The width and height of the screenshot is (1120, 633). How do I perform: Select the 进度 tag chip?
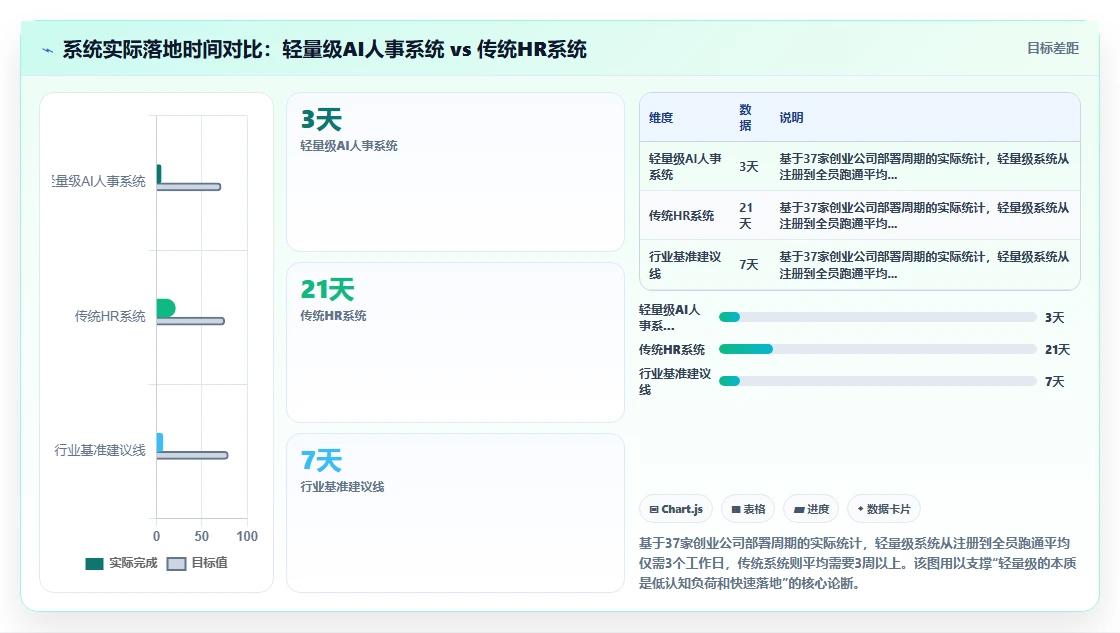[811, 509]
